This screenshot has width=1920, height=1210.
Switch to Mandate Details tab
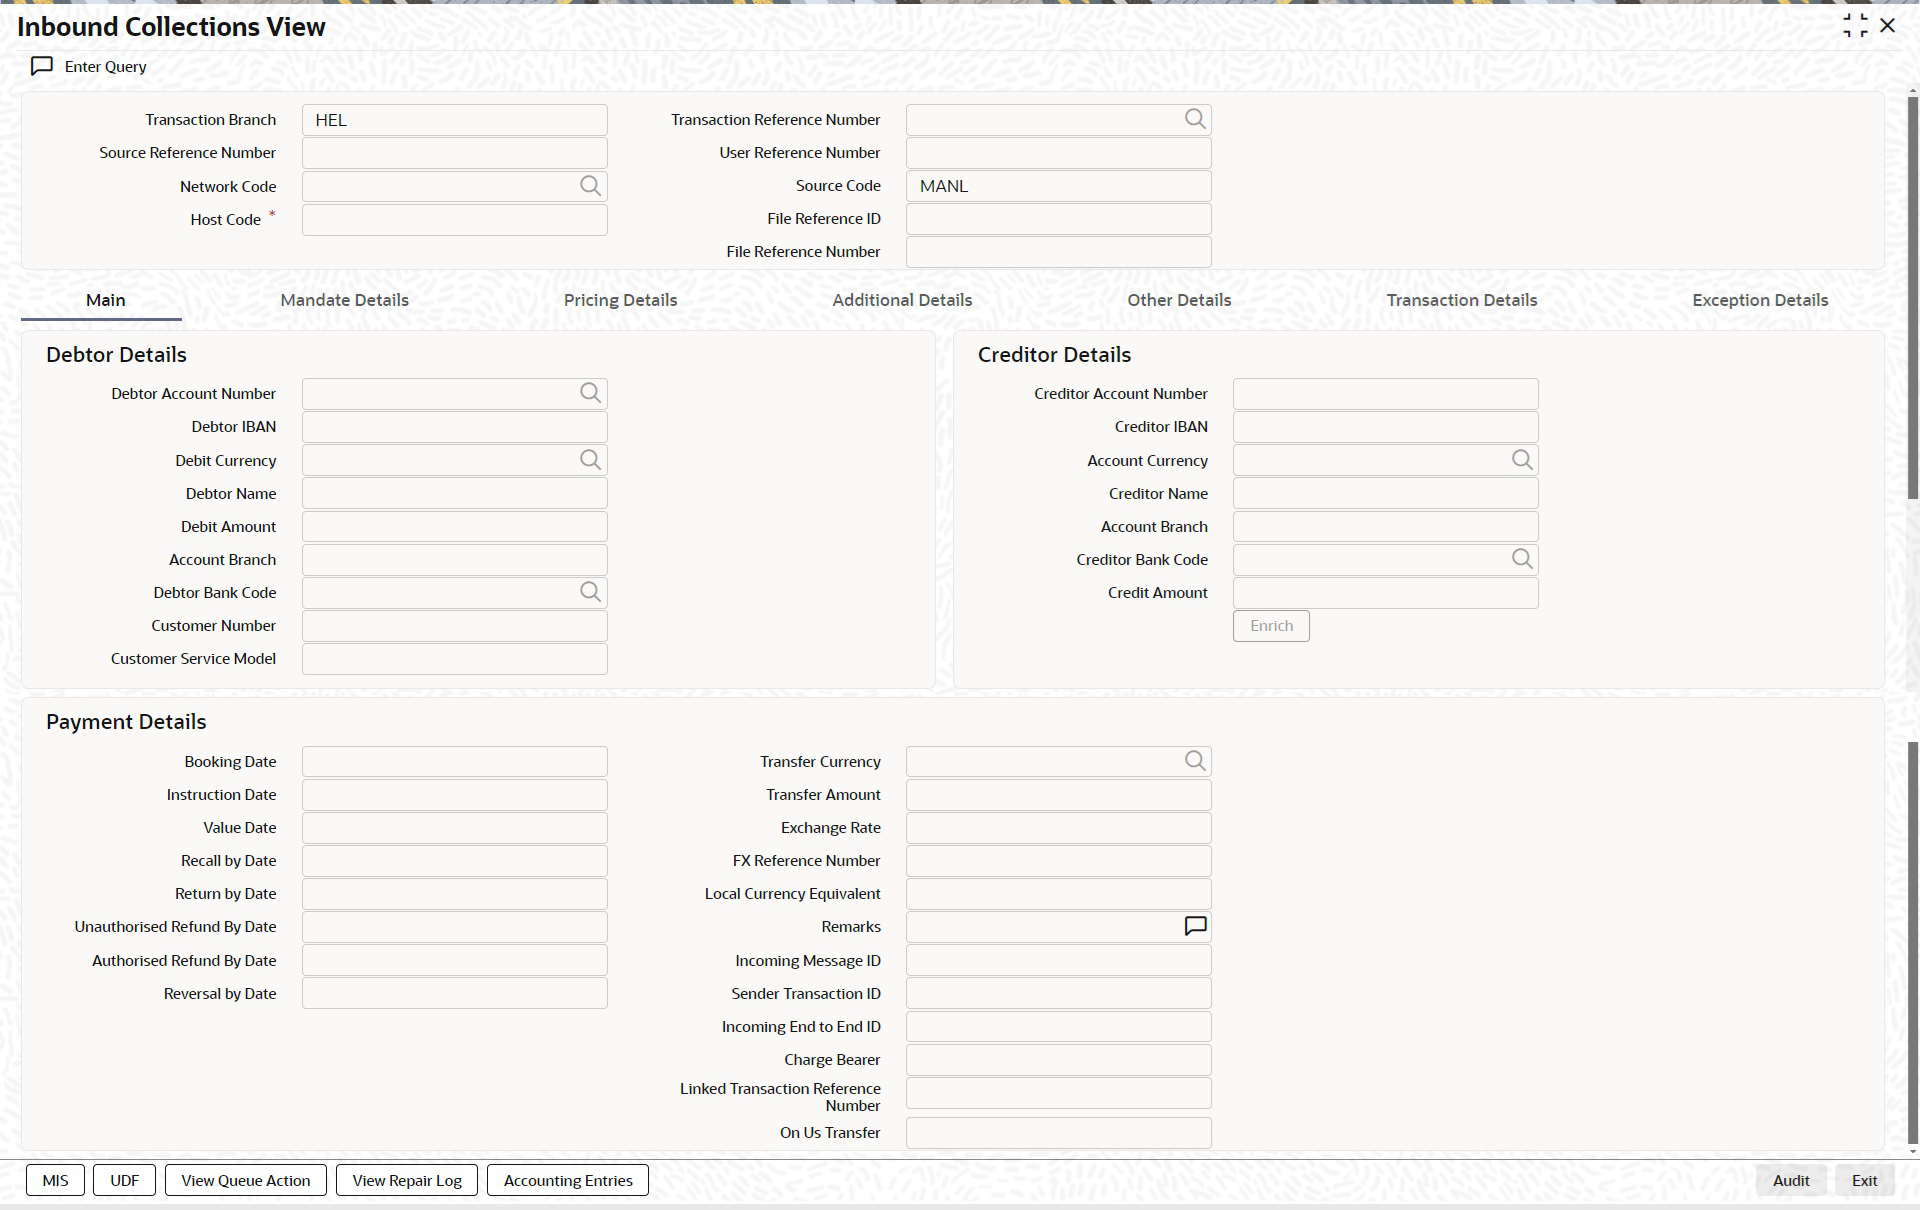pyautogui.click(x=344, y=300)
